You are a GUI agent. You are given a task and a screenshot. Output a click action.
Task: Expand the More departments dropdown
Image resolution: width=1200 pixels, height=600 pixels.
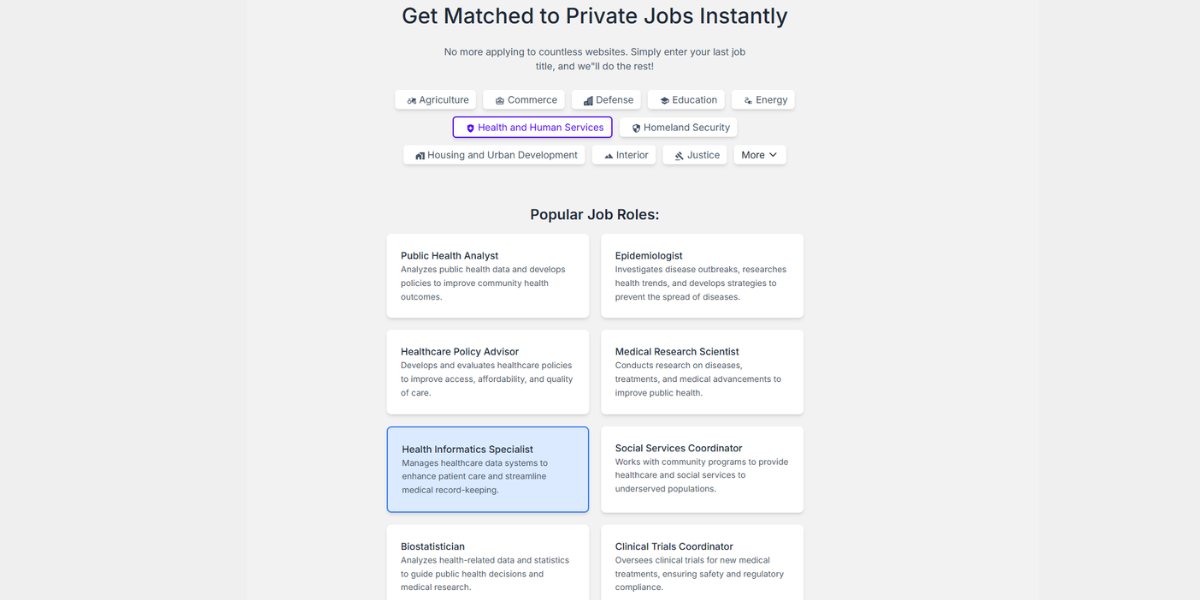759,155
